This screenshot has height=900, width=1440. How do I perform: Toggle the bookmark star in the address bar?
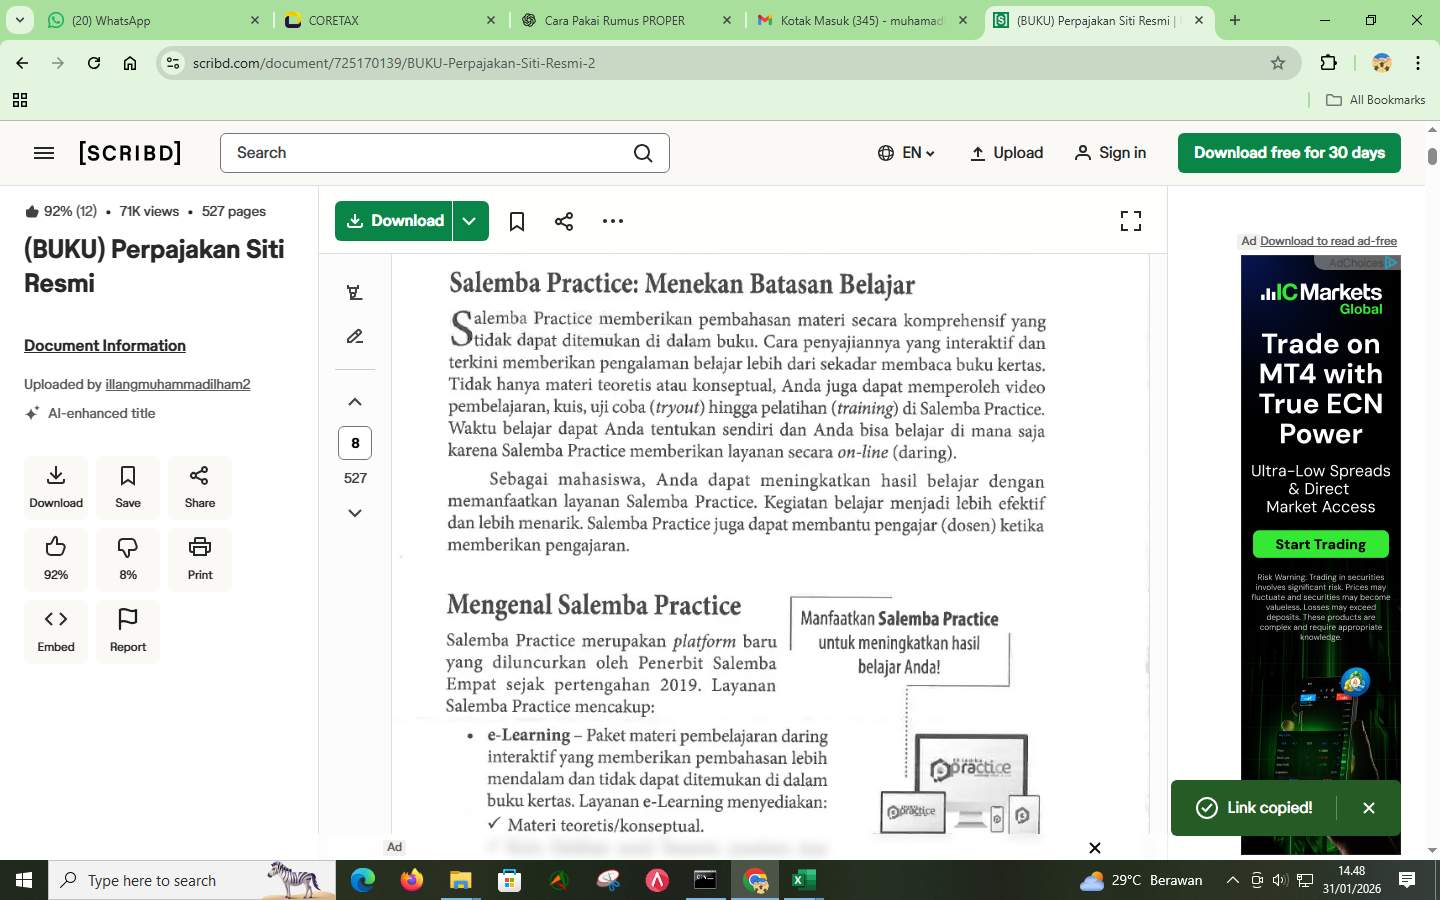(x=1278, y=63)
